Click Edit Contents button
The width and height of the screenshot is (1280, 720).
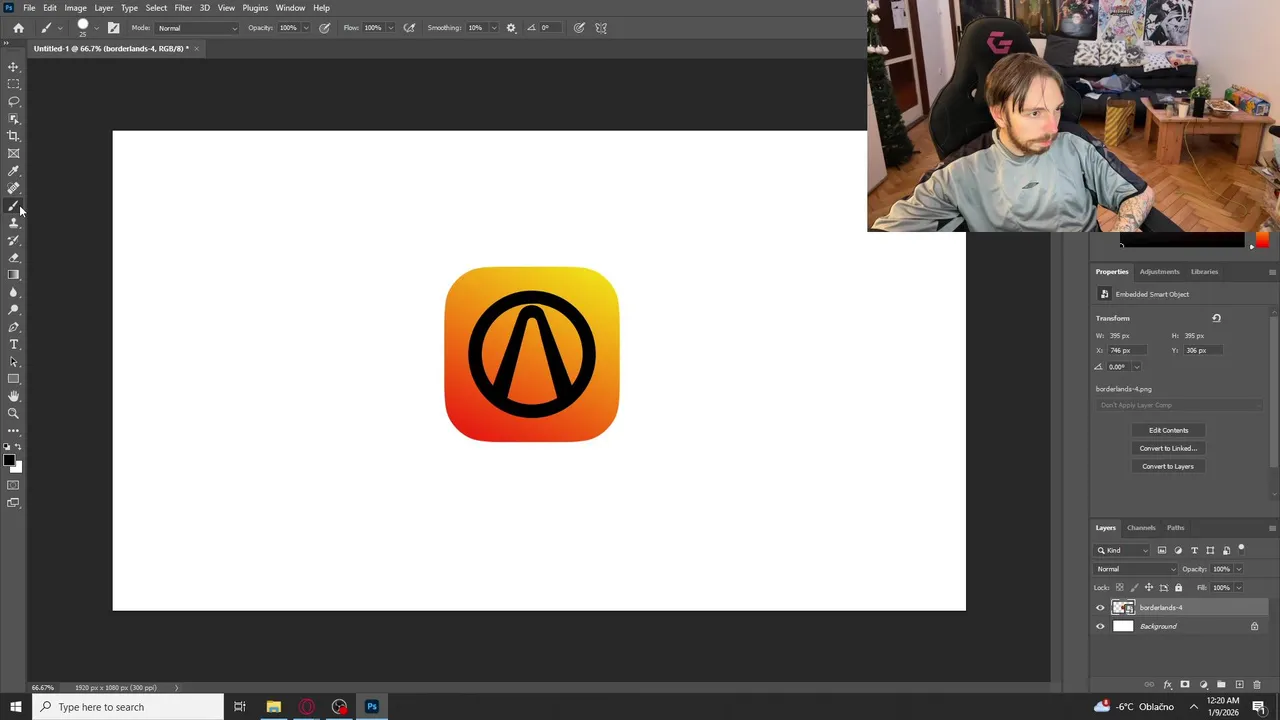1168,430
